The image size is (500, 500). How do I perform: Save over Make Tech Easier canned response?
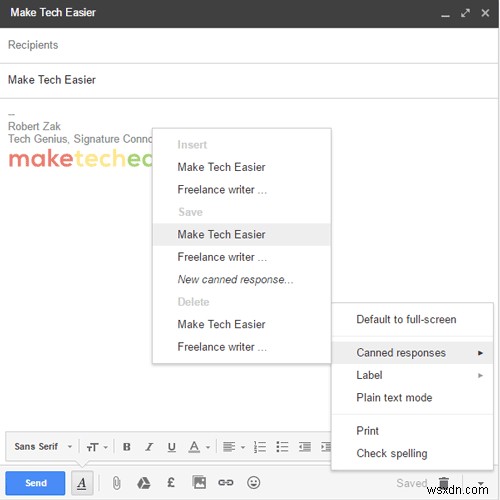pyautogui.click(x=242, y=234)
